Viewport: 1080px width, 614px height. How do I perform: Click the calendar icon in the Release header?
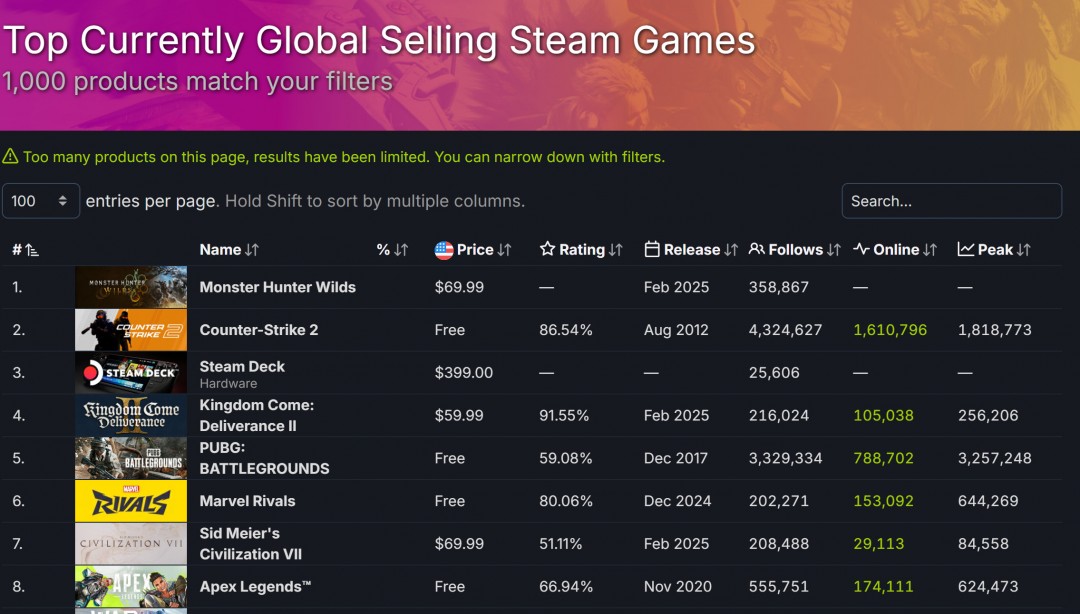[x=654, y=249]
